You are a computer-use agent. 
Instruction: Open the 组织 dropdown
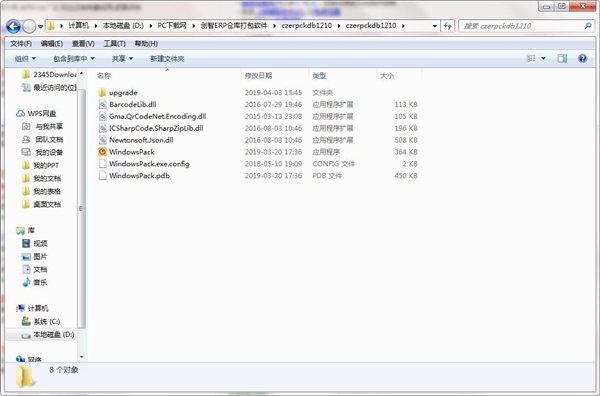click(25, 59)
